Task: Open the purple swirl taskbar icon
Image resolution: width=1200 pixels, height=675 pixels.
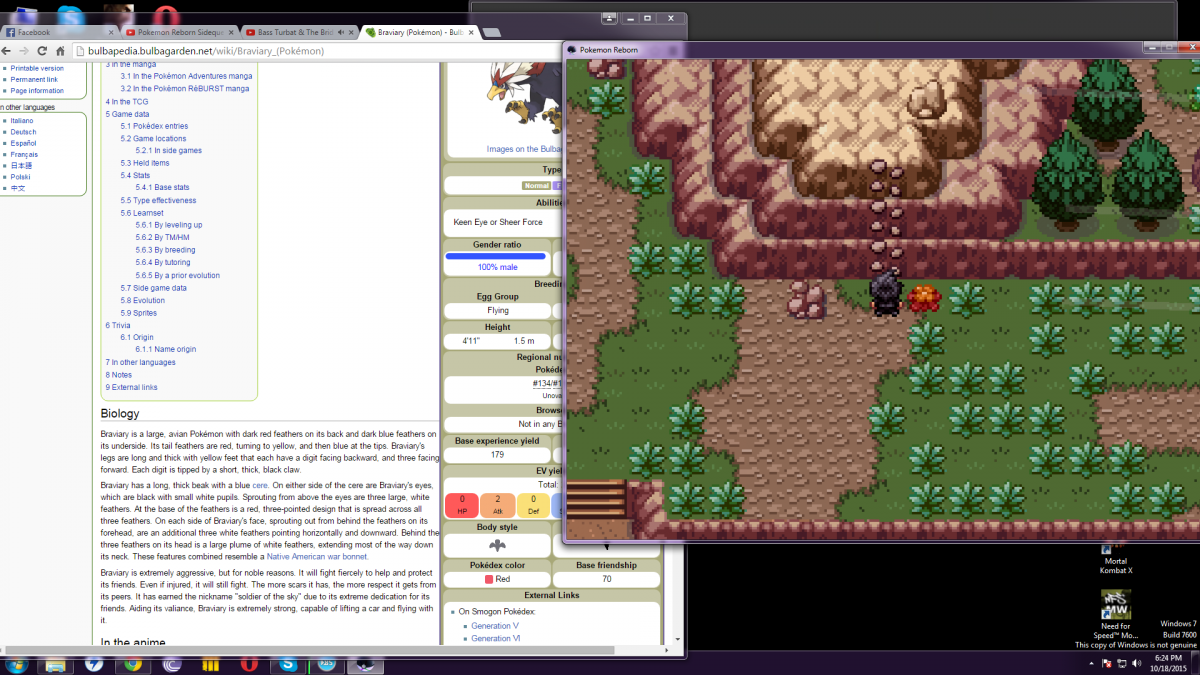Action: pyautogui.click(x=172, y=664)
